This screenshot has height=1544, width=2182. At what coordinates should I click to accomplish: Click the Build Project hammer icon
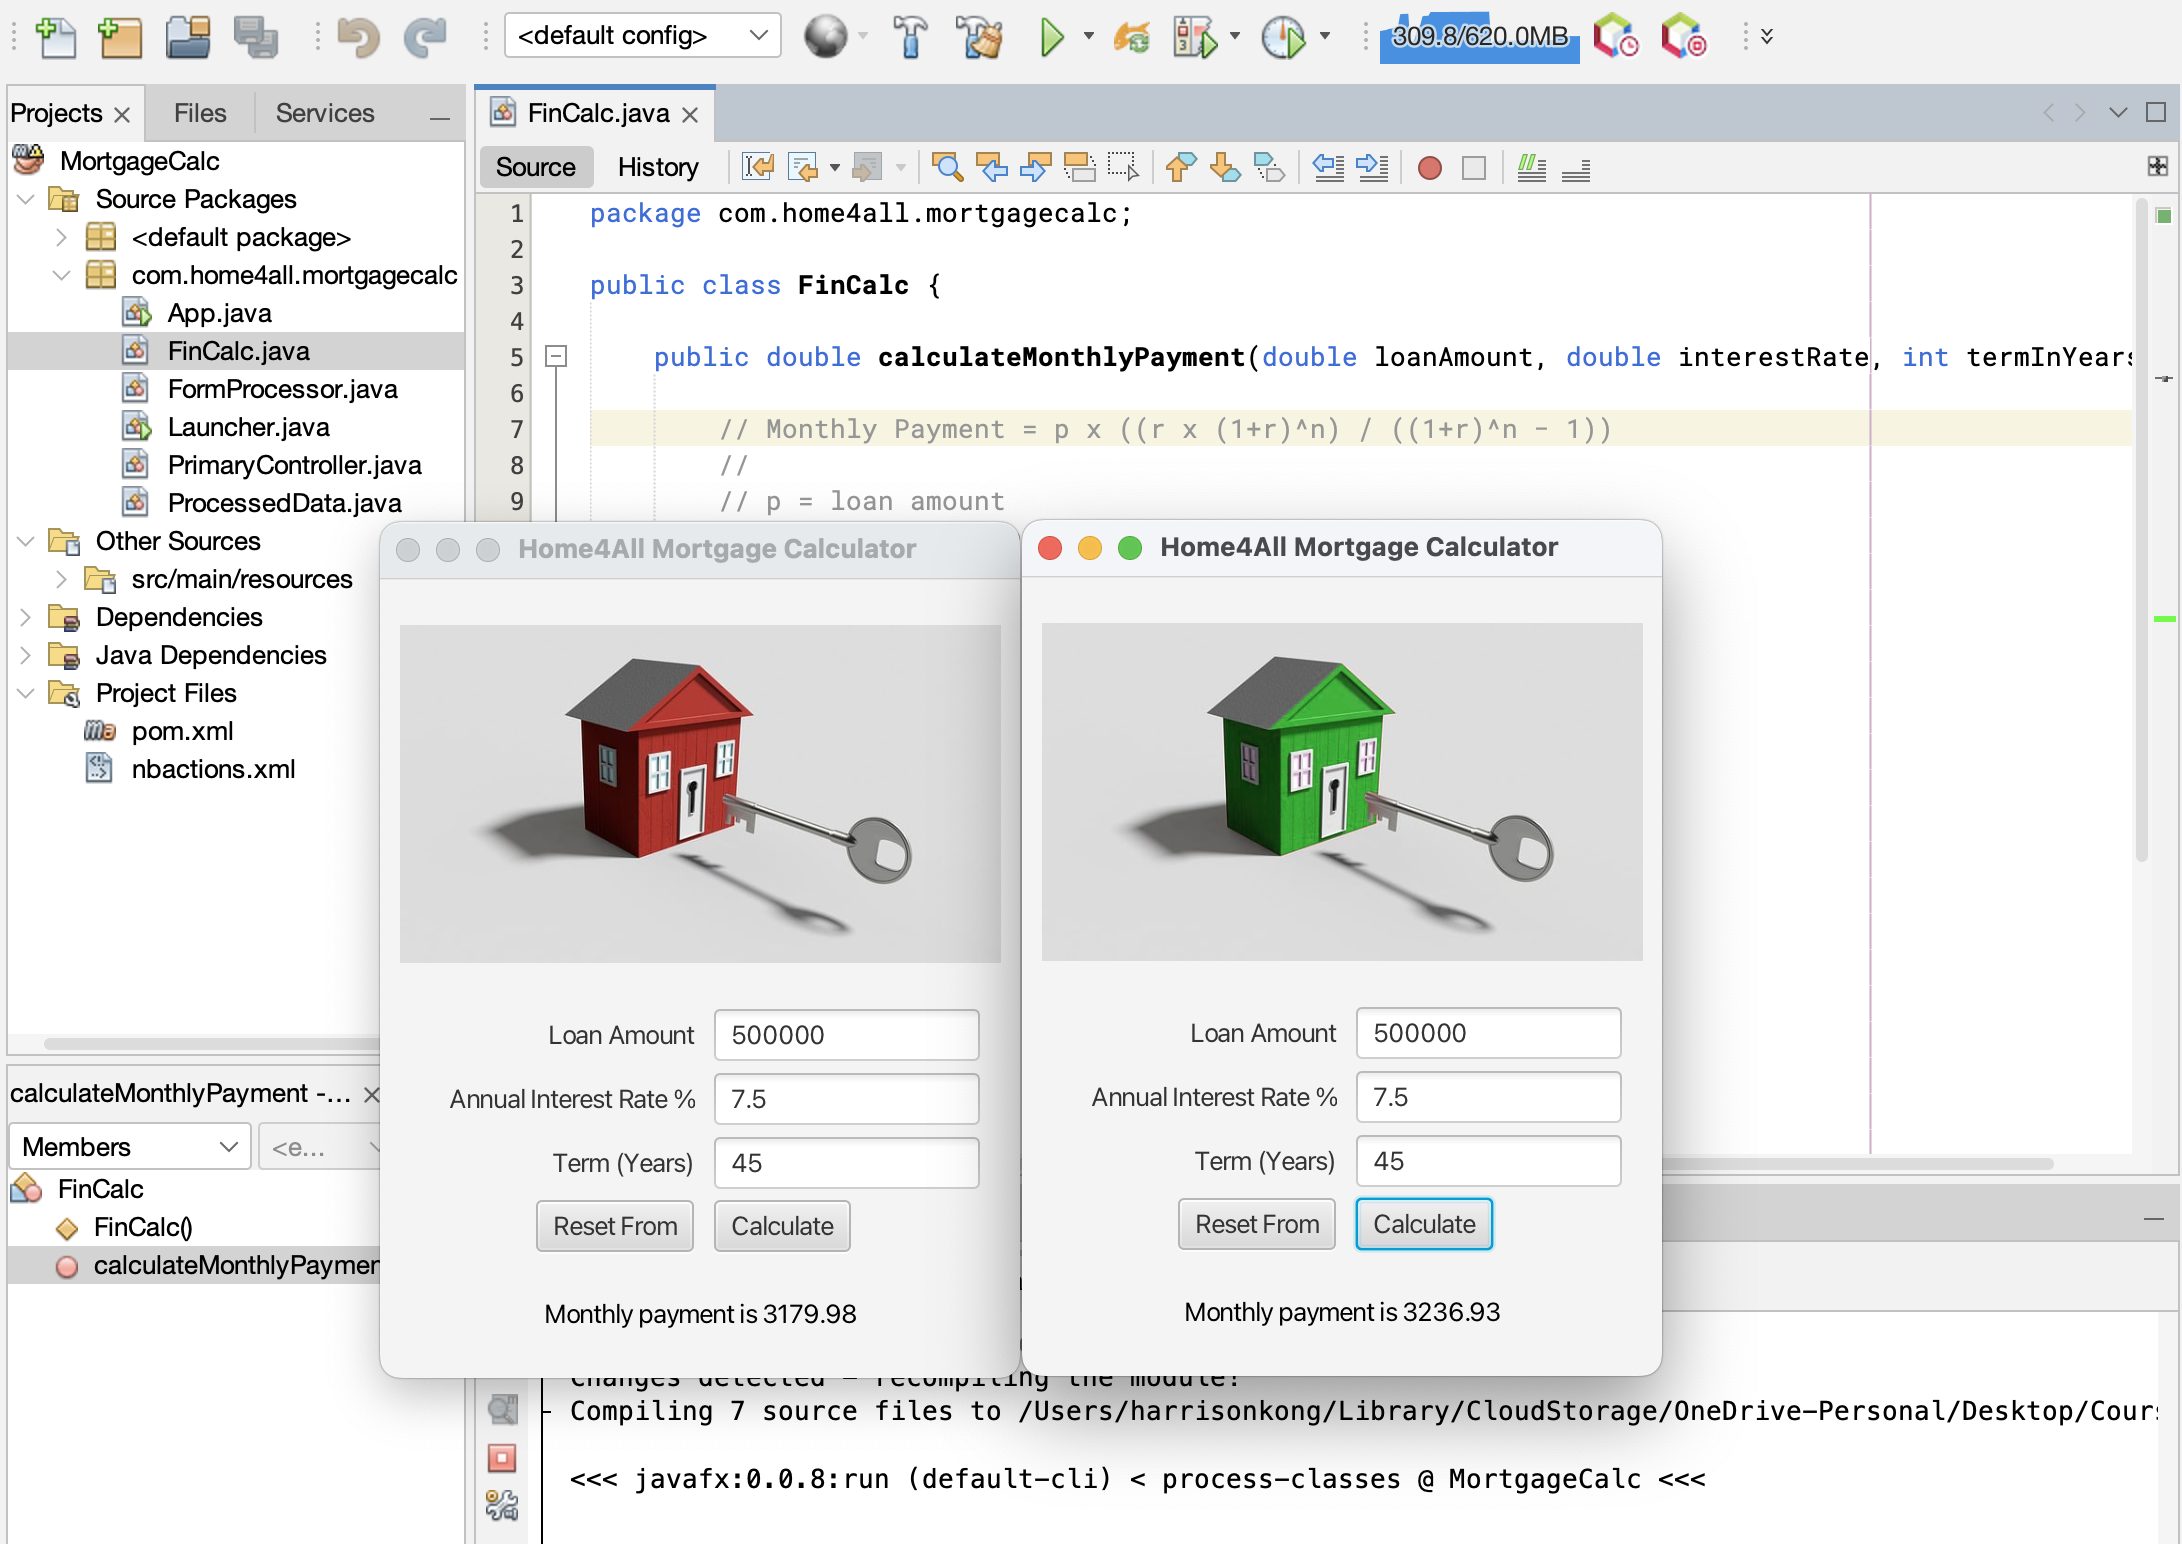[x=909, y=37]
